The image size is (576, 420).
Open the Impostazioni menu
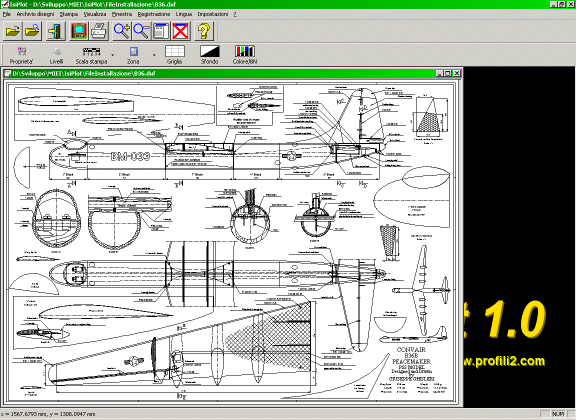point(213,14)
